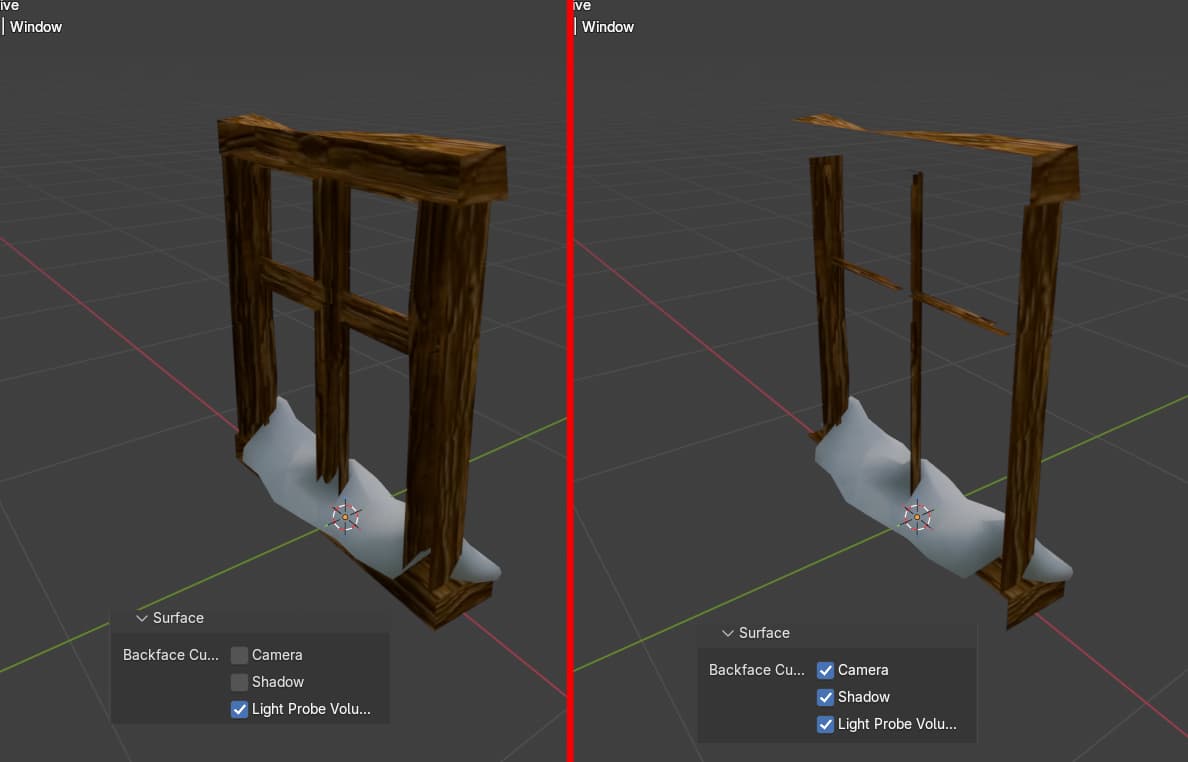Click the 3D cursor in right viewport
Image resolution: width=1188 pixels, height=762 pixels.
pyautogui.click(x=917, y=517)
